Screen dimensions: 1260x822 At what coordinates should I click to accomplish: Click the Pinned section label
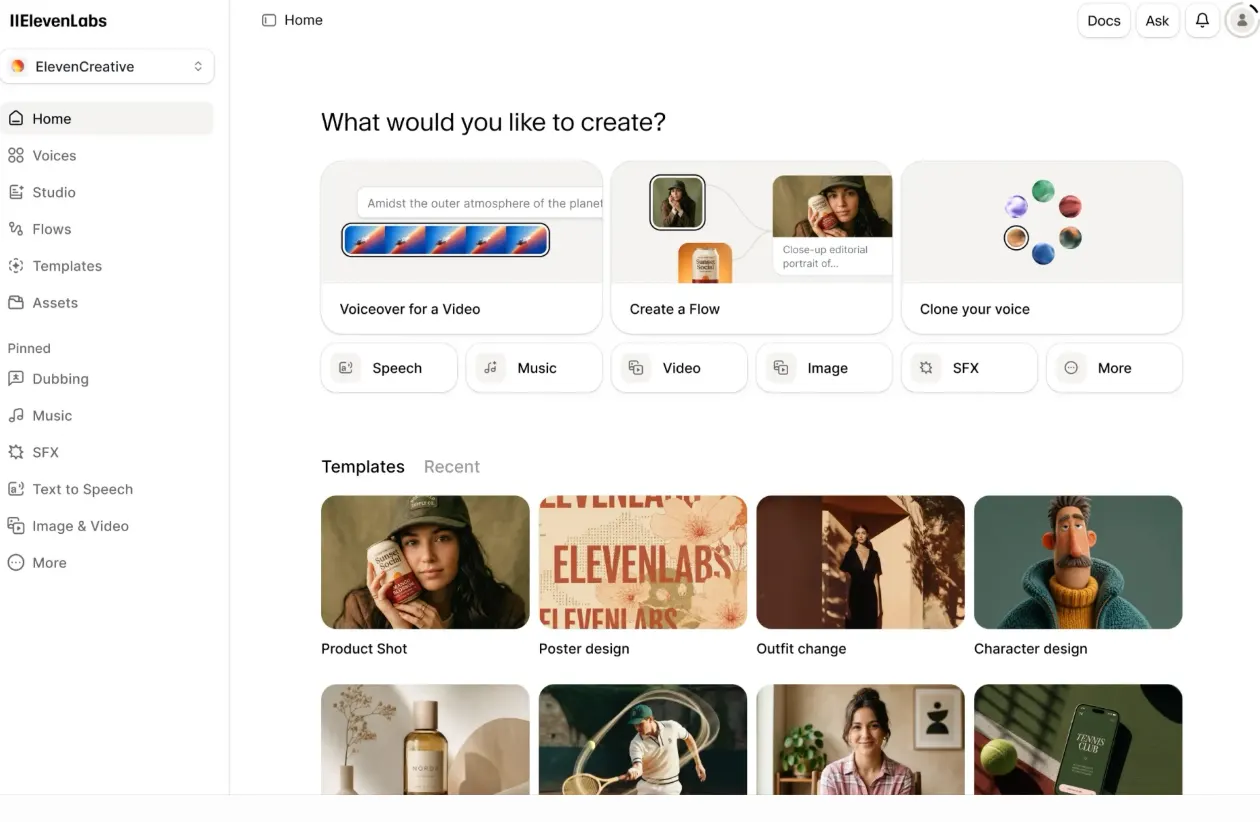(x=29, y=348)
